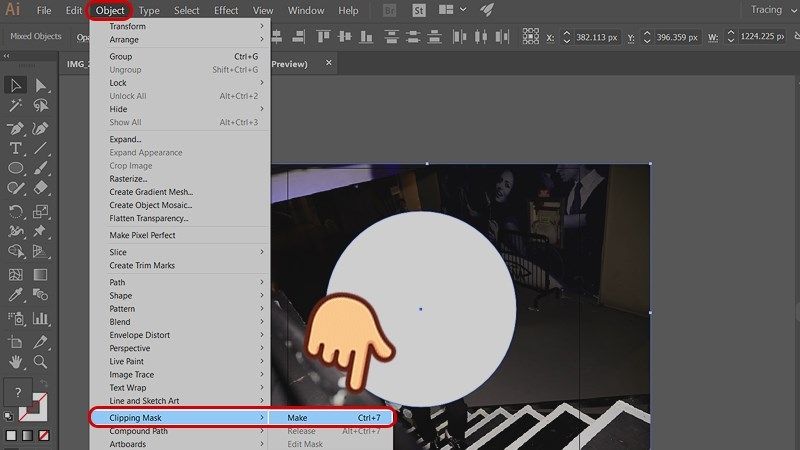Activate the Symbol Sprayer tool
Viewport: 800px width, 450px height.
coord(15,319)
